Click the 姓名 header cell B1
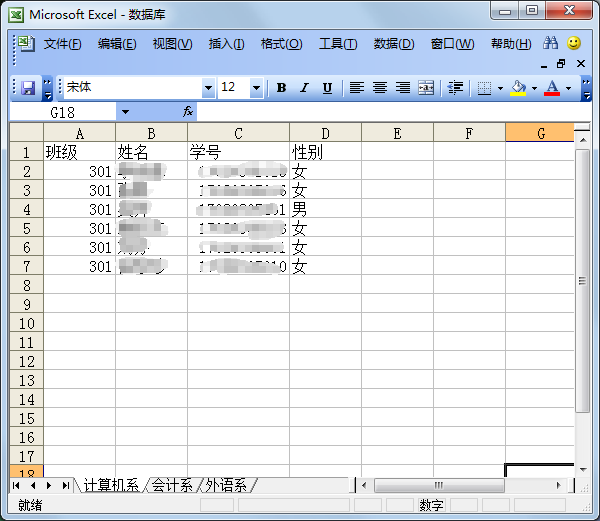Screen dimensions: 600x521 (151, 152)
